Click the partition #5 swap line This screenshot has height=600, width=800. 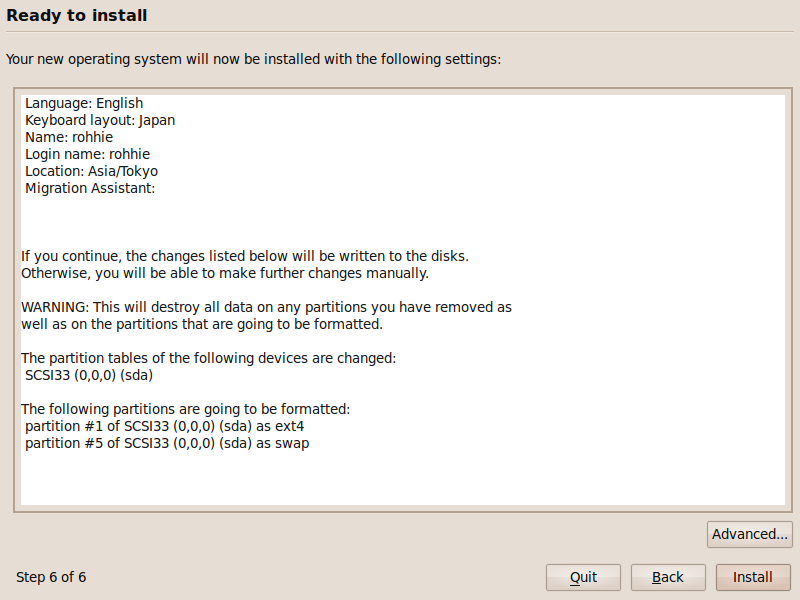pos(167,443)
